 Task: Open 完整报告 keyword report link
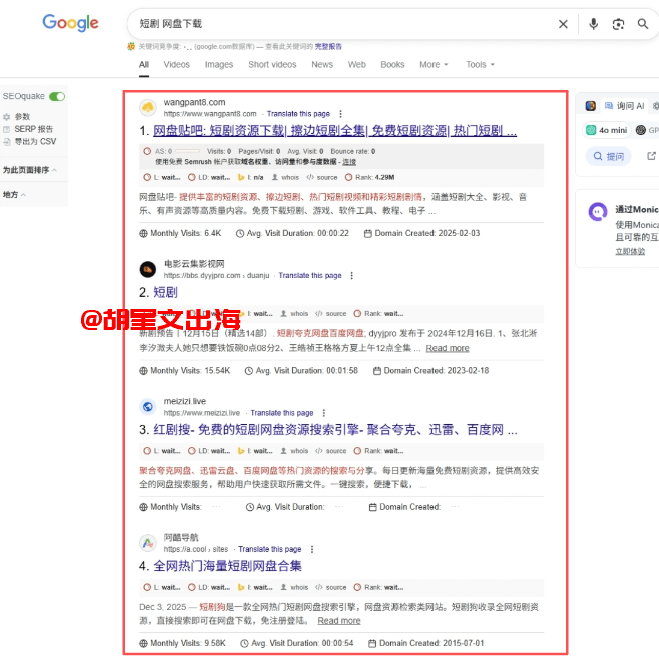click(328, 46)
